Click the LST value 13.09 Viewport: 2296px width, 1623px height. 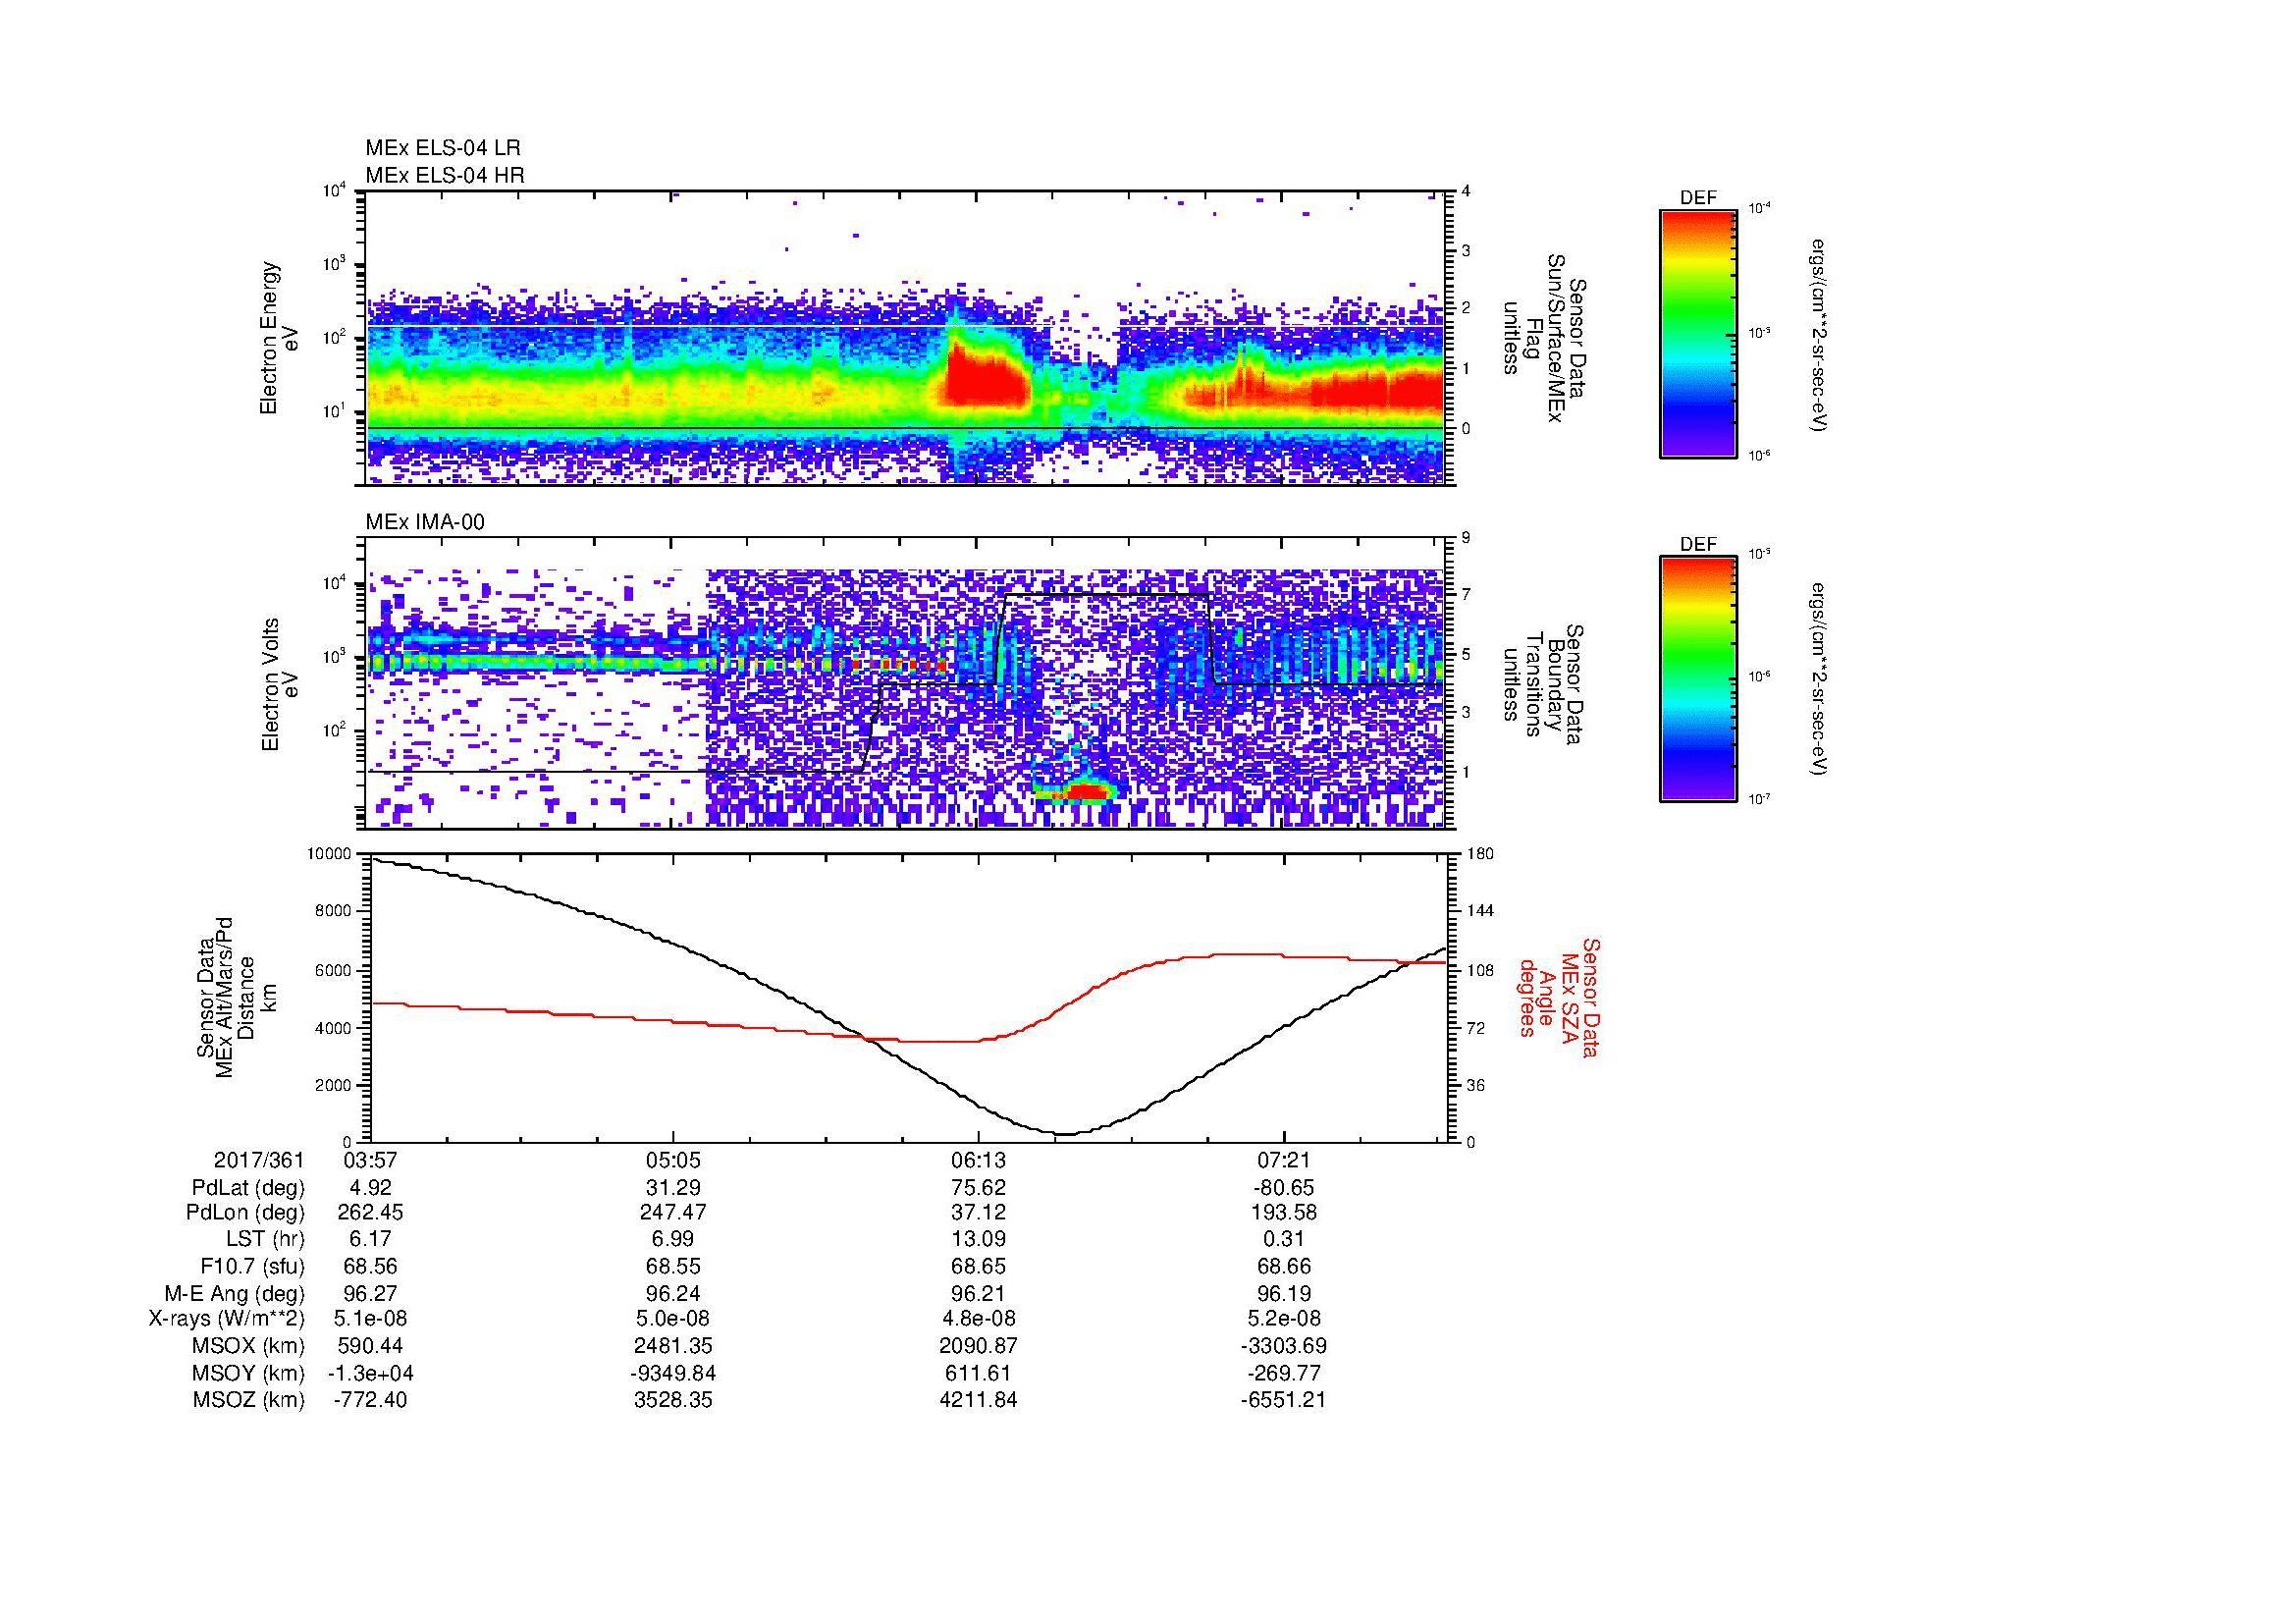tap(978, 1240)
